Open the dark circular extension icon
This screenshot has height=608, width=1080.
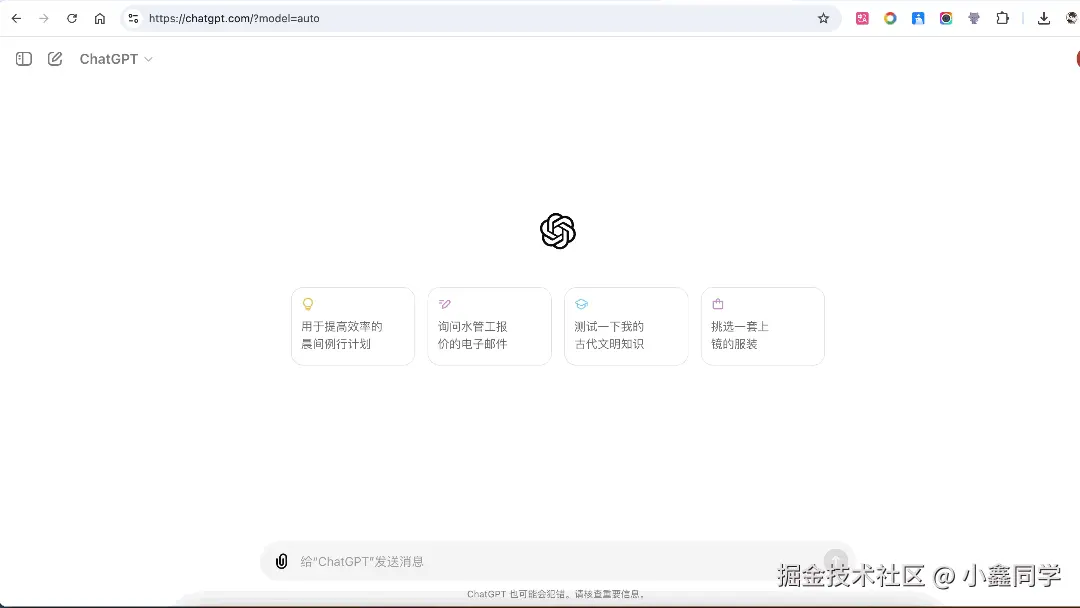coord(946,19)
